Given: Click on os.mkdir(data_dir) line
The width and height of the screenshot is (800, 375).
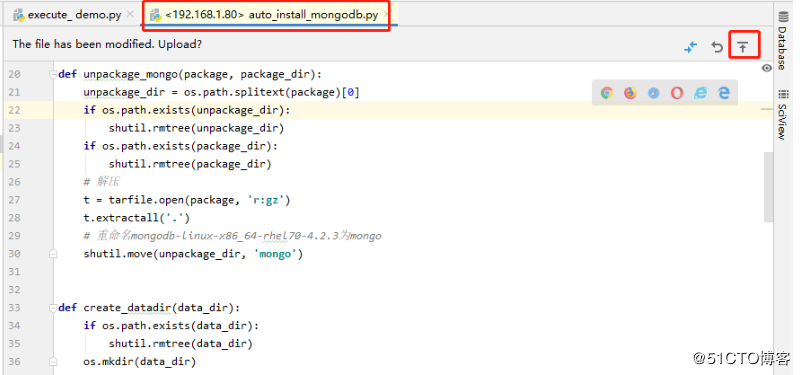Looking at the screenshot, I should 140,361.
